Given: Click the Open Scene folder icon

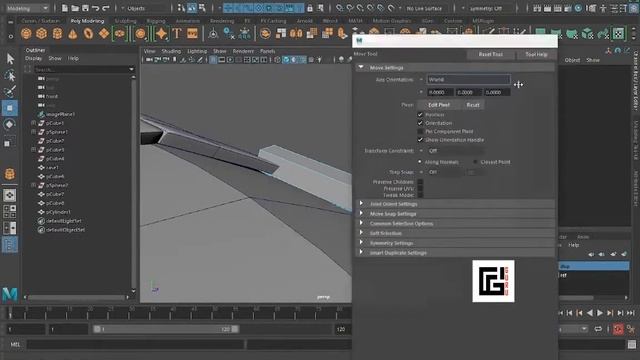Looking at the screenshot, I should pos(75,8).
